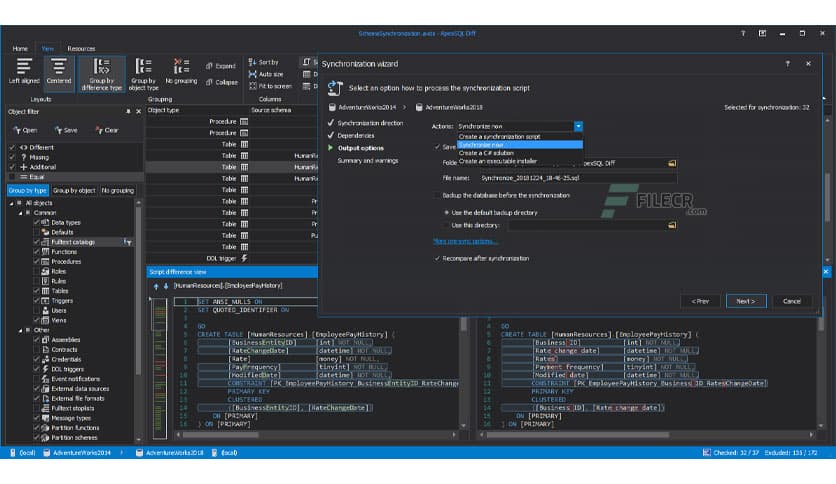Go to Summary and warnings wizard step
The width and height of the screenshot is (836, 484).
368,160
